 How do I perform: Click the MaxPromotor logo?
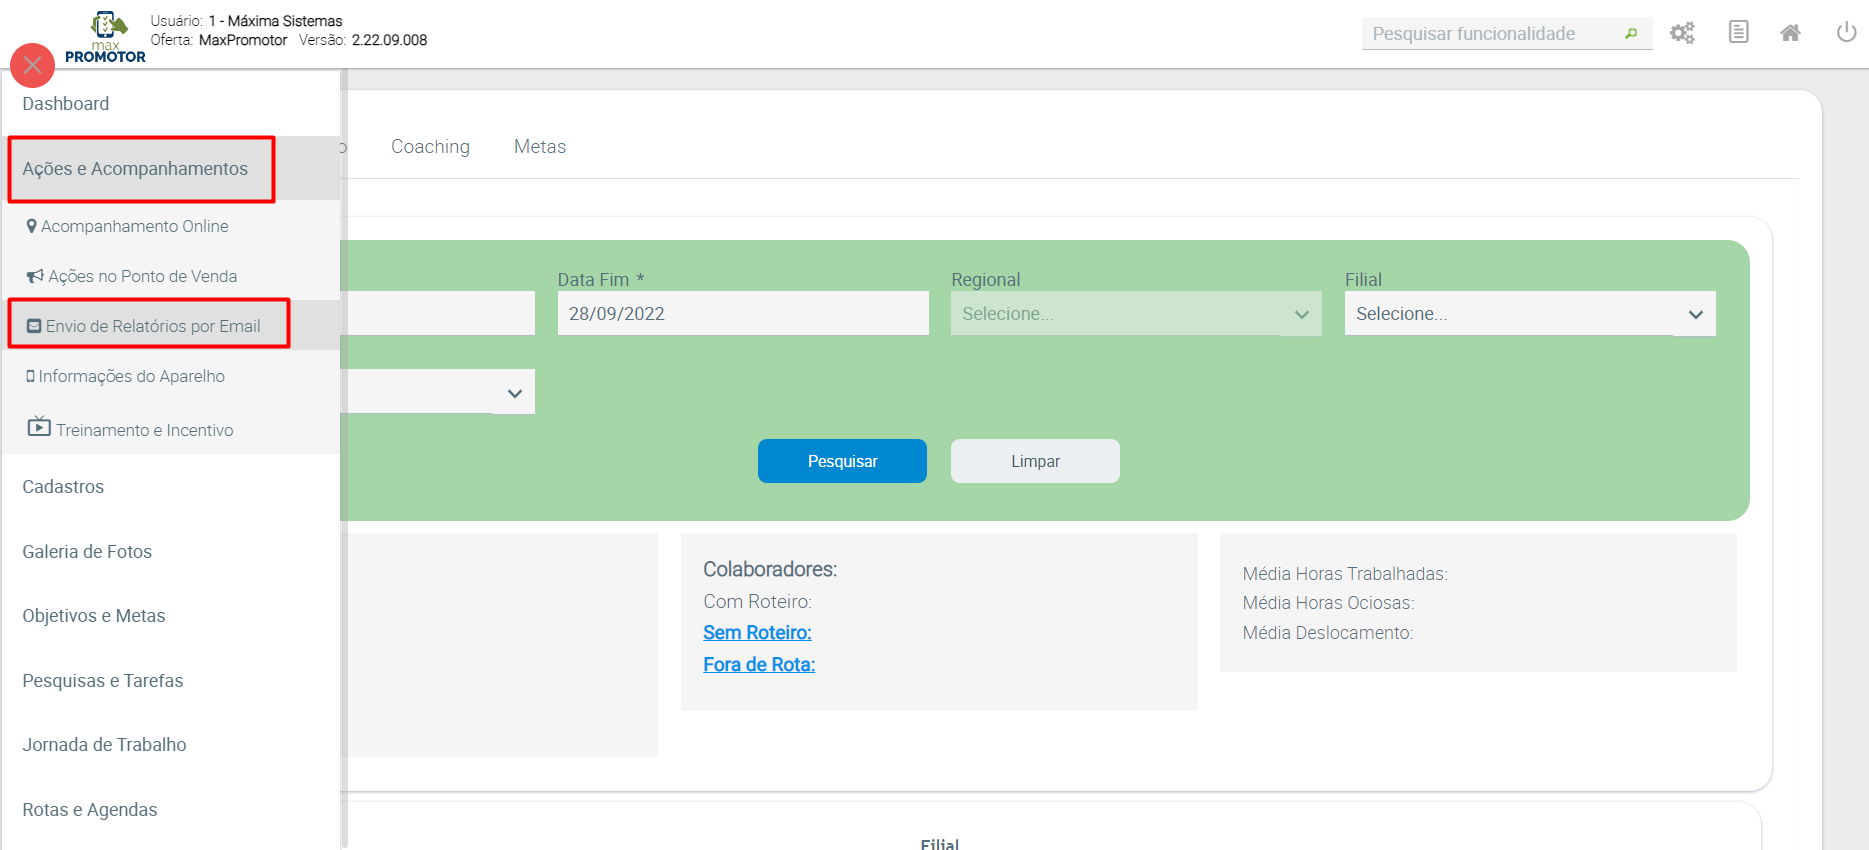click(x=106, y=37)
